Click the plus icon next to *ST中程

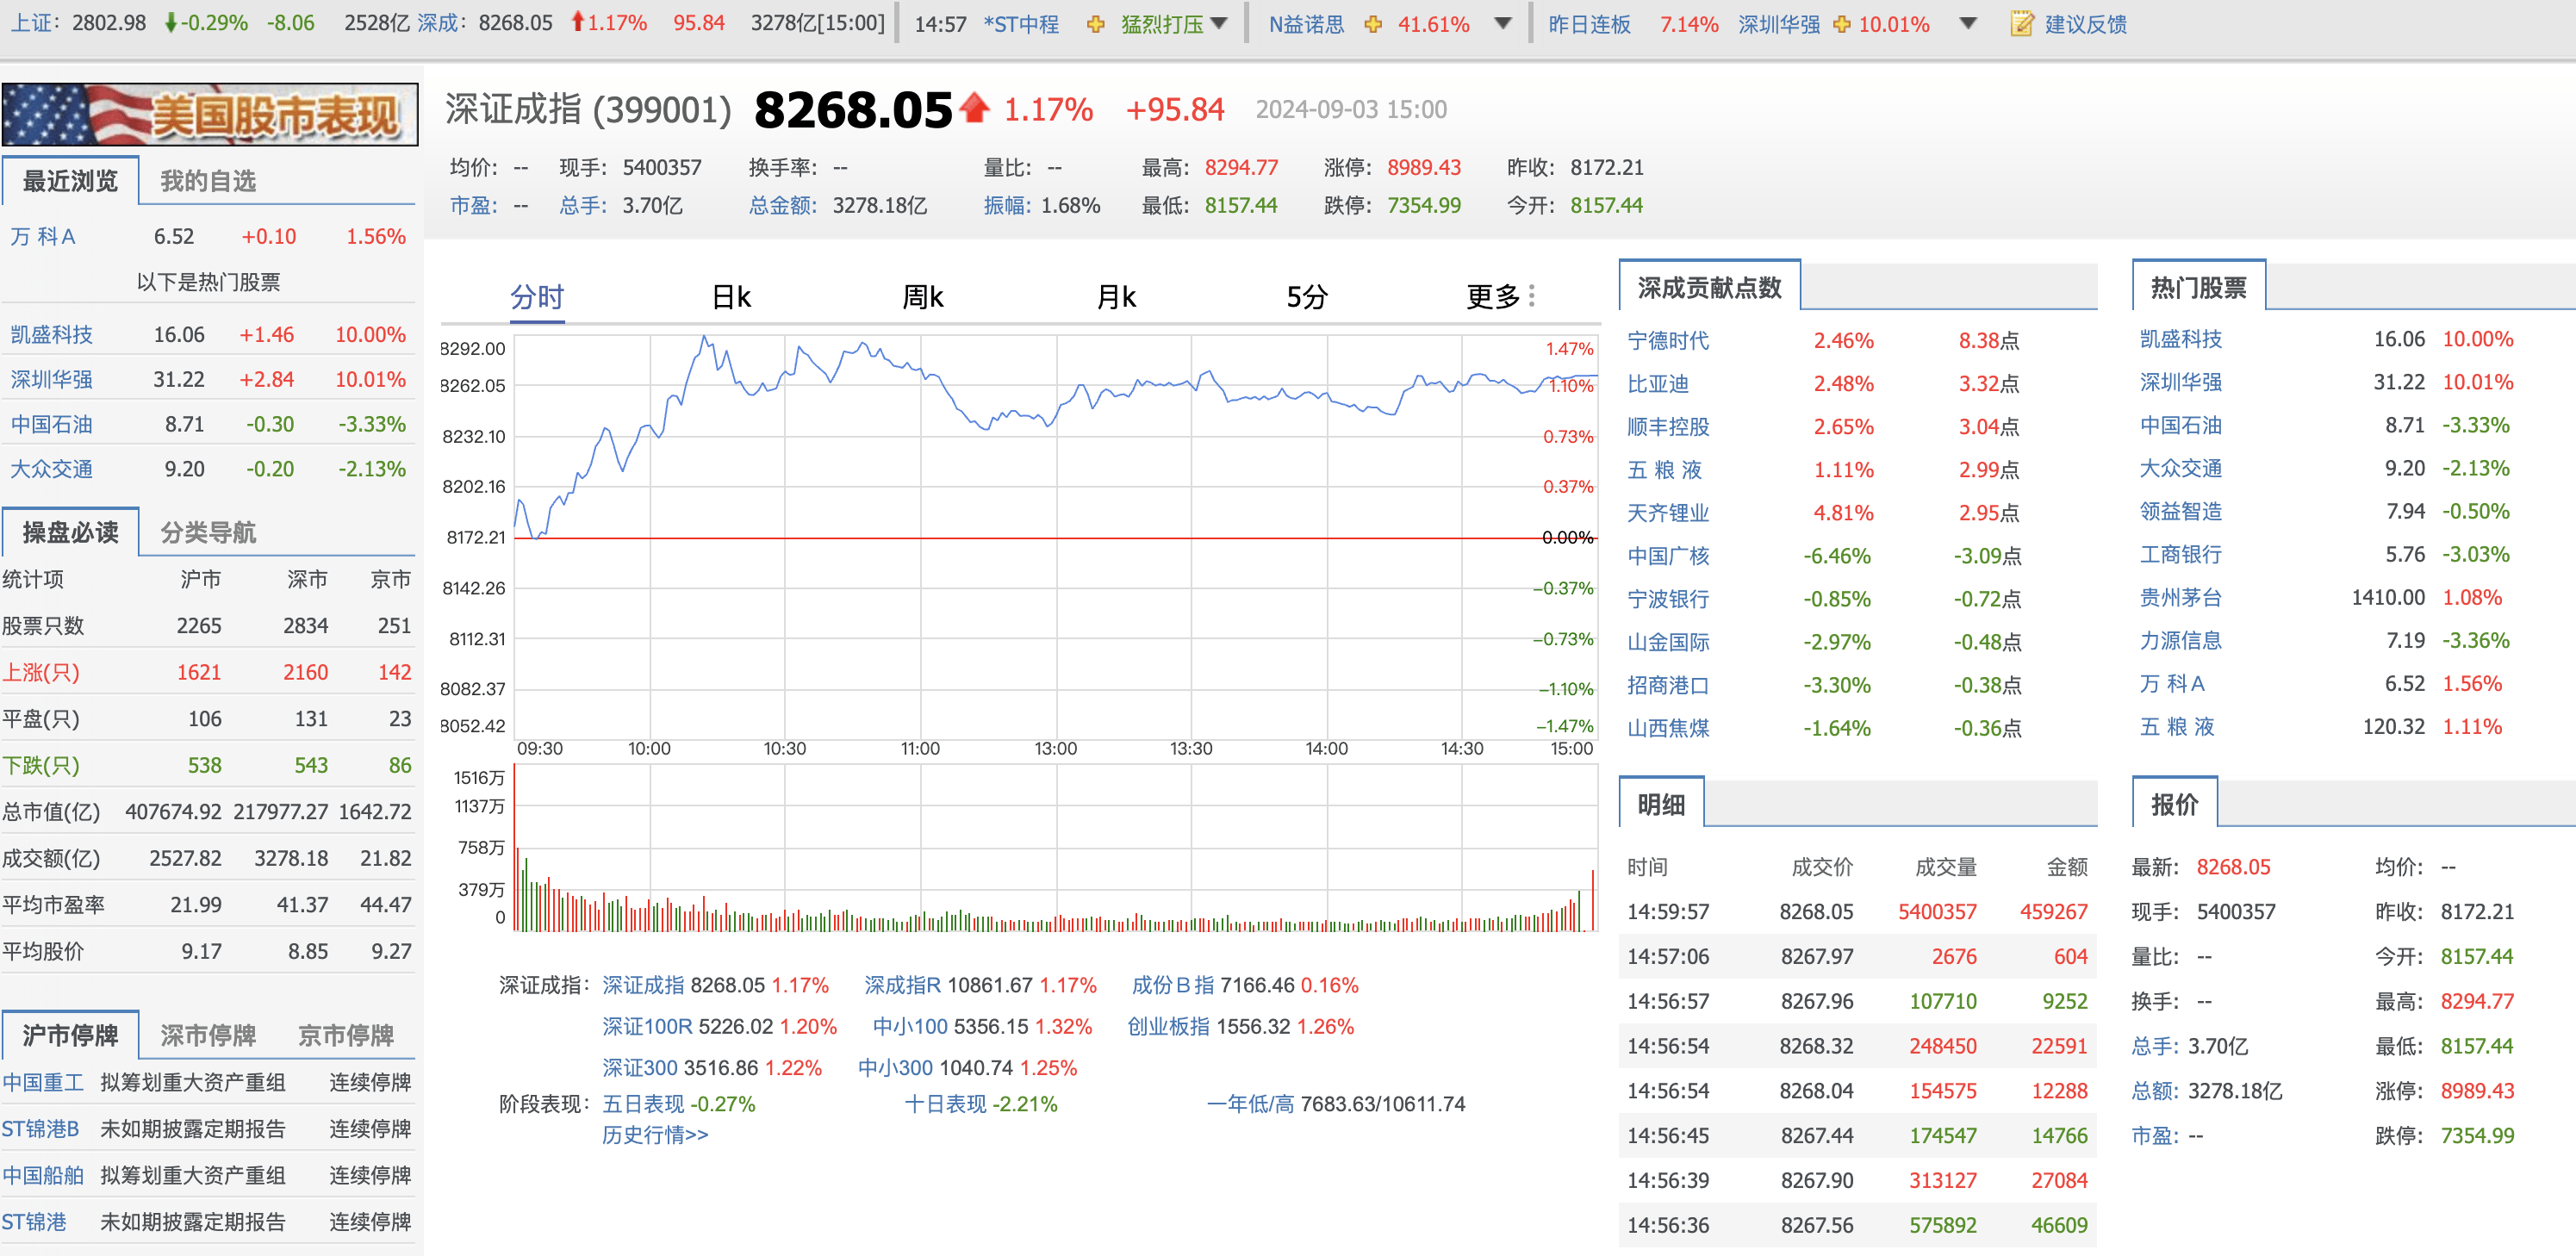coord(1095,24)
